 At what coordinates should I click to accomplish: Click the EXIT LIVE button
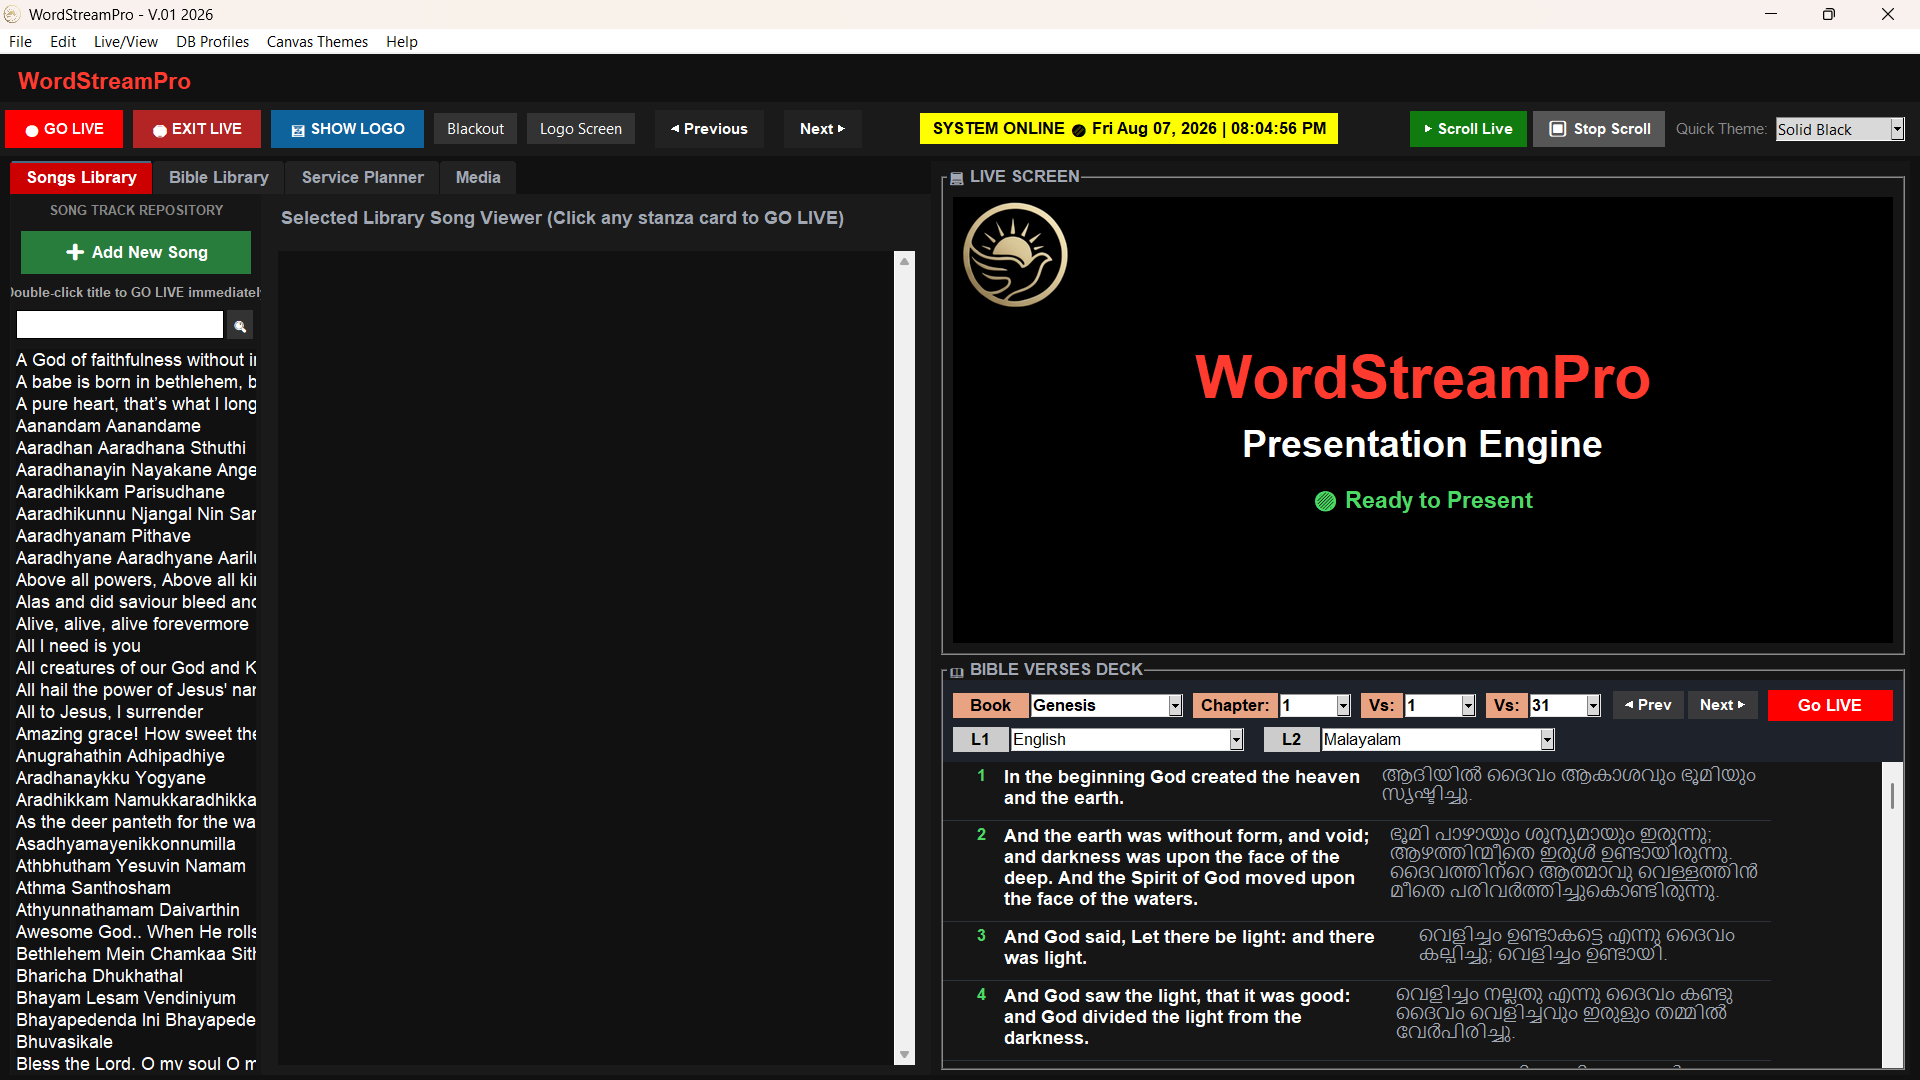197,129
